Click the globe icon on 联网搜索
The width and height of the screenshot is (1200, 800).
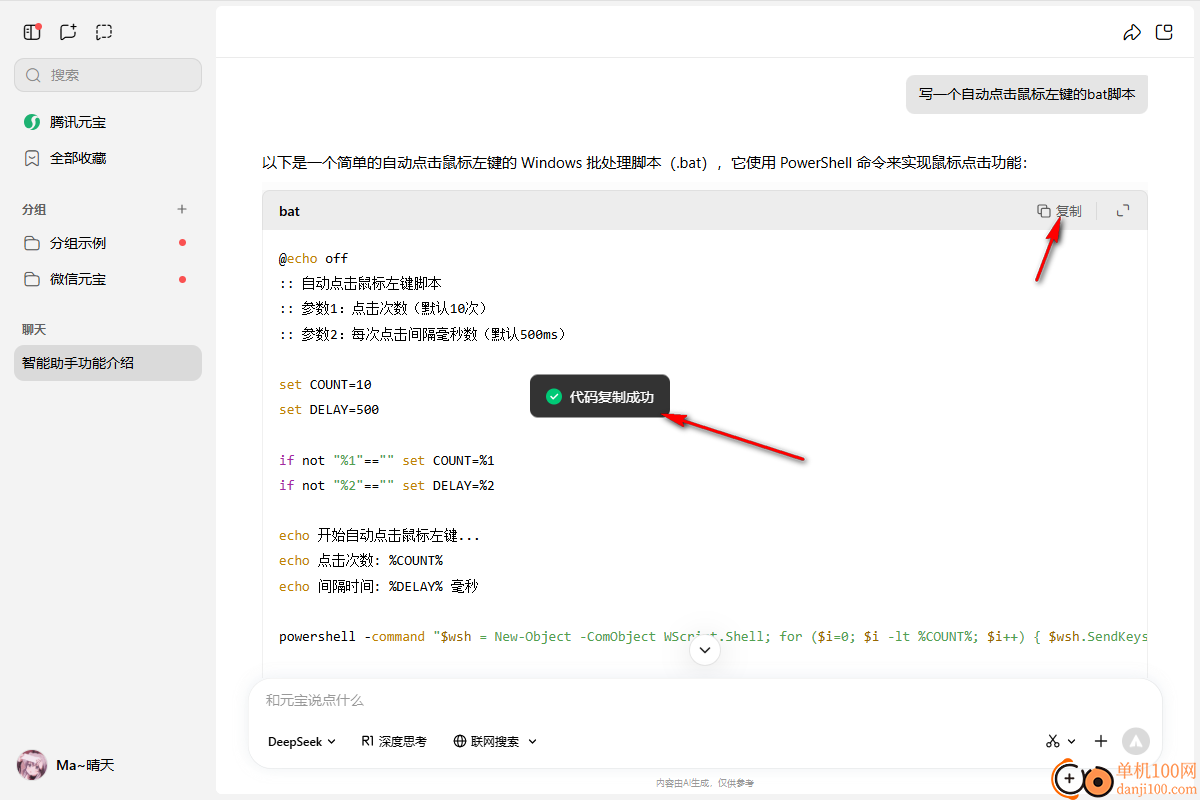[460, 741]
